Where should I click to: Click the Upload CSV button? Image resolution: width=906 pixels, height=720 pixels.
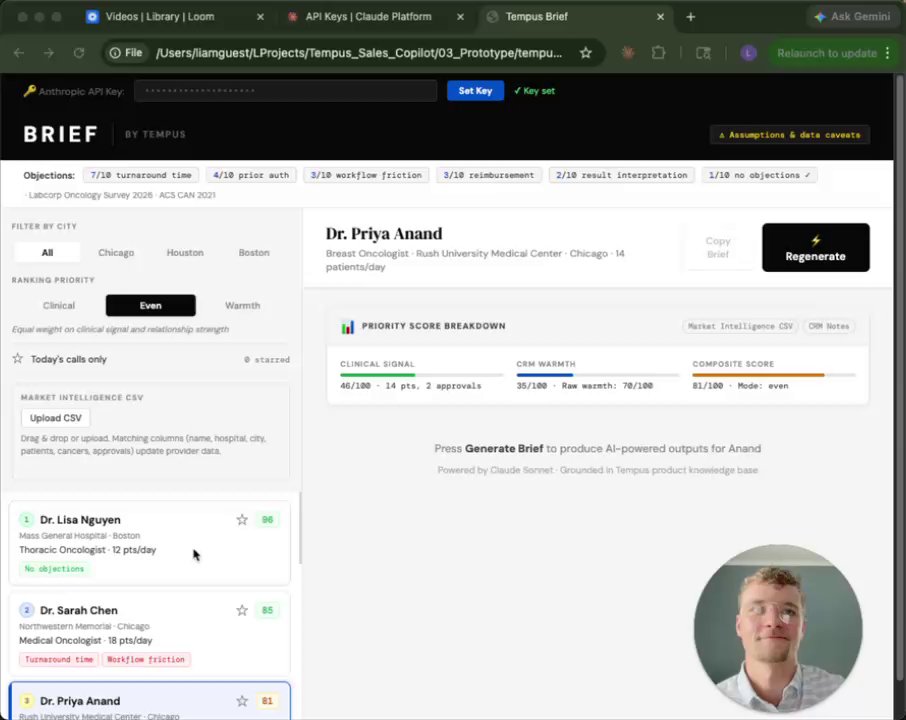click(x=55, y=418)
